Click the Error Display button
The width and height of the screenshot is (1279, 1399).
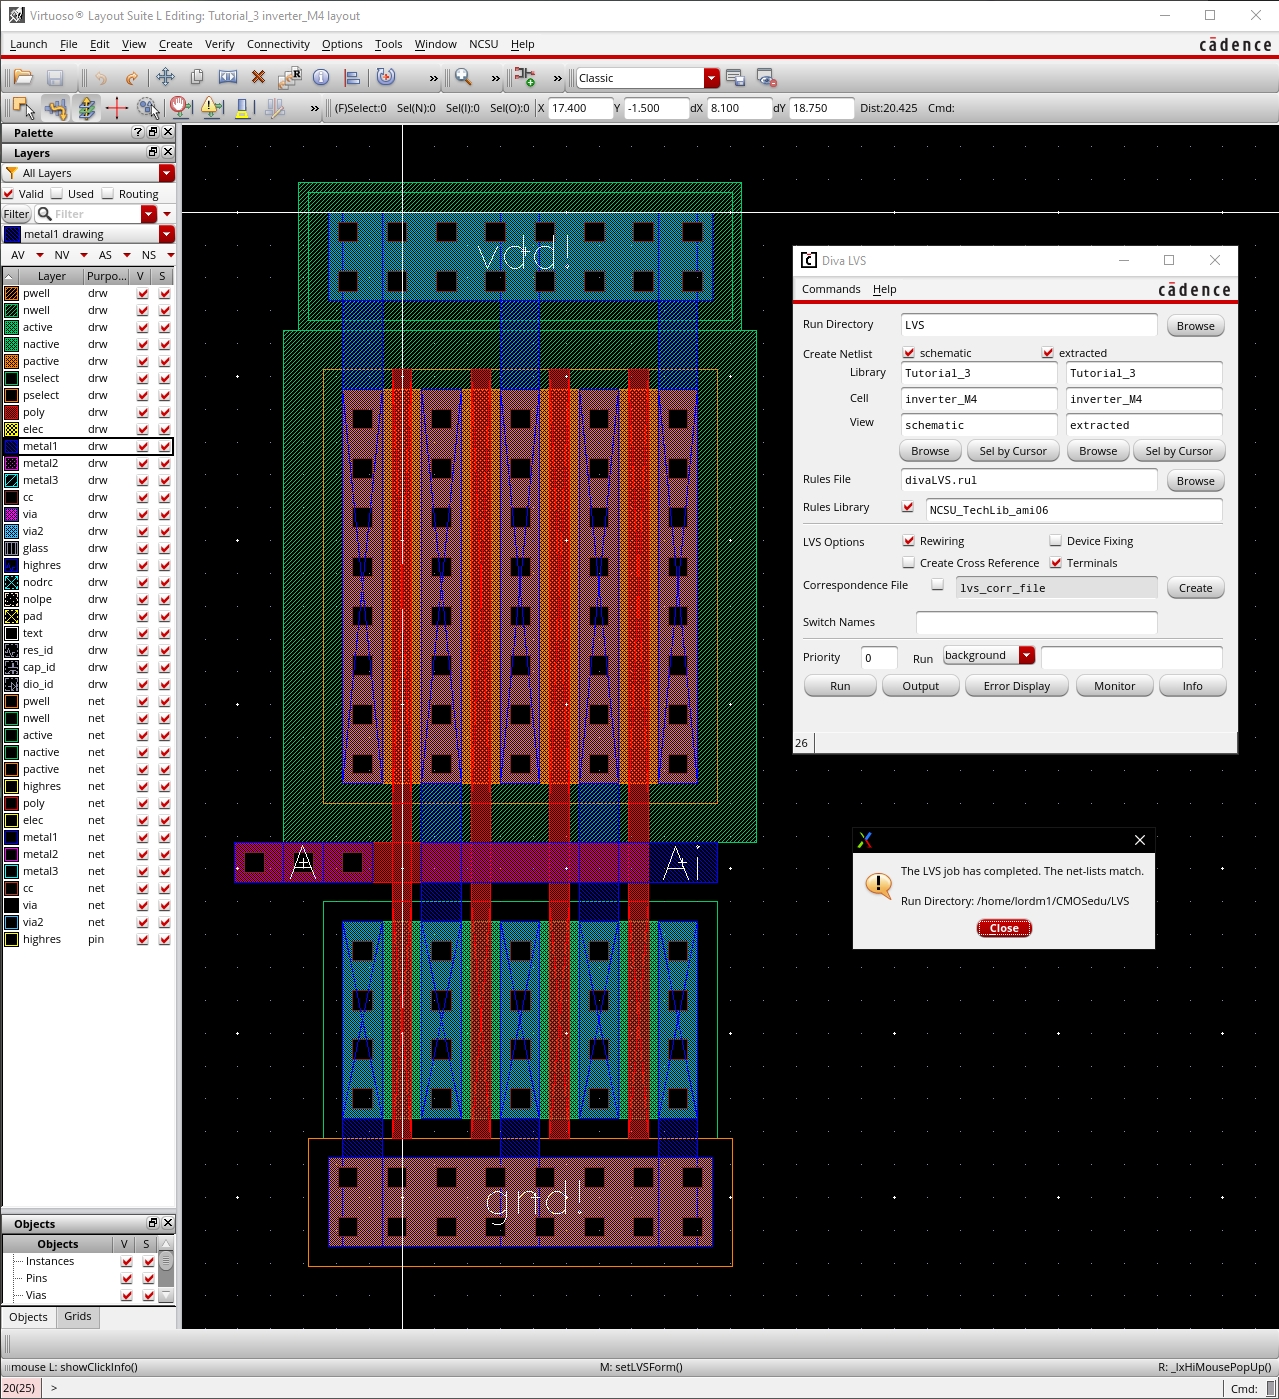coord(1016,686)
